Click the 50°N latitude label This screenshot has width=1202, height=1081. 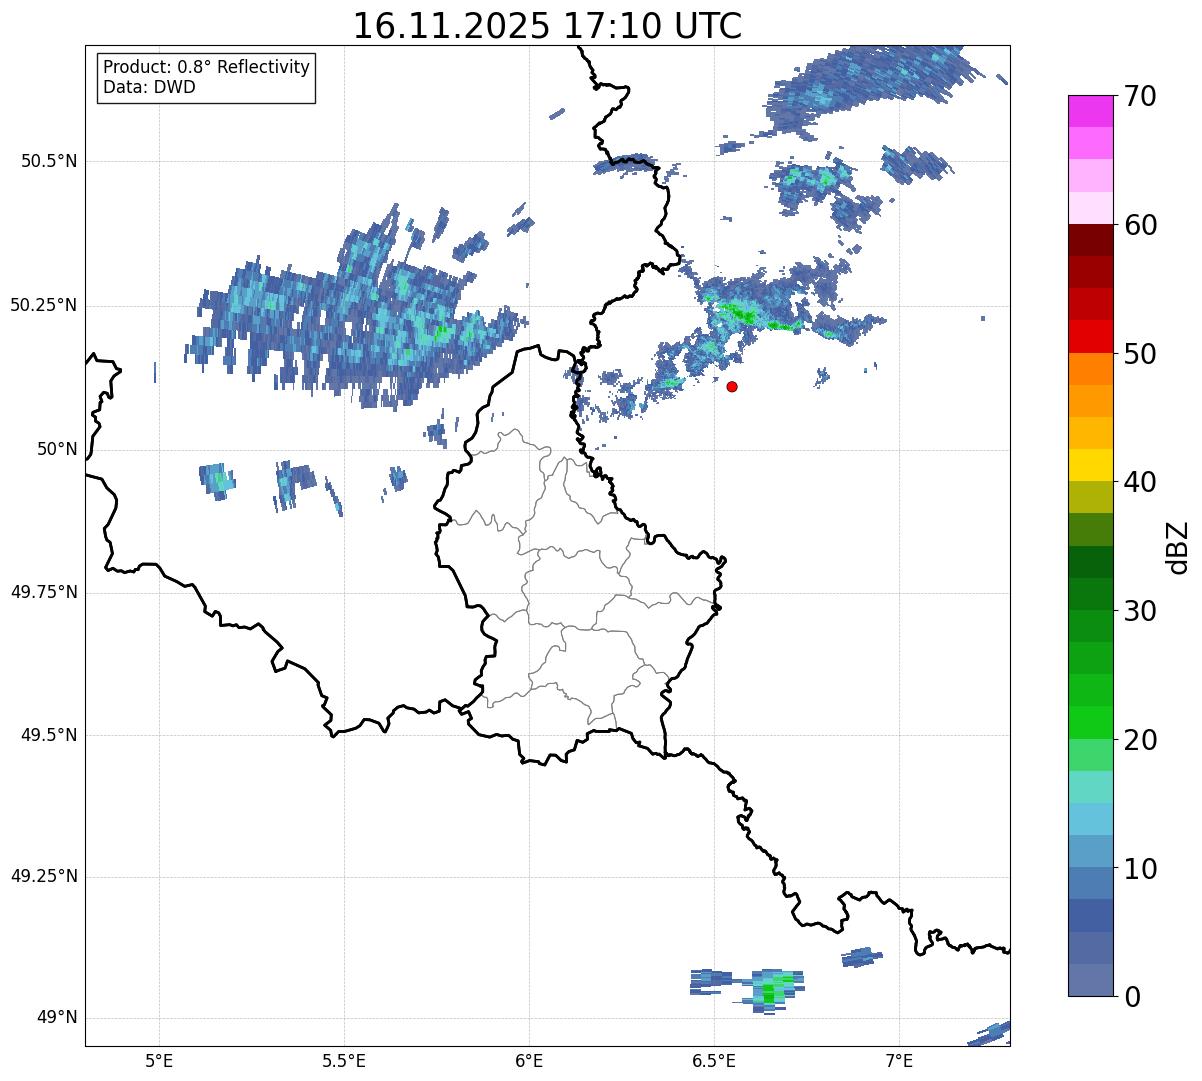57,449
